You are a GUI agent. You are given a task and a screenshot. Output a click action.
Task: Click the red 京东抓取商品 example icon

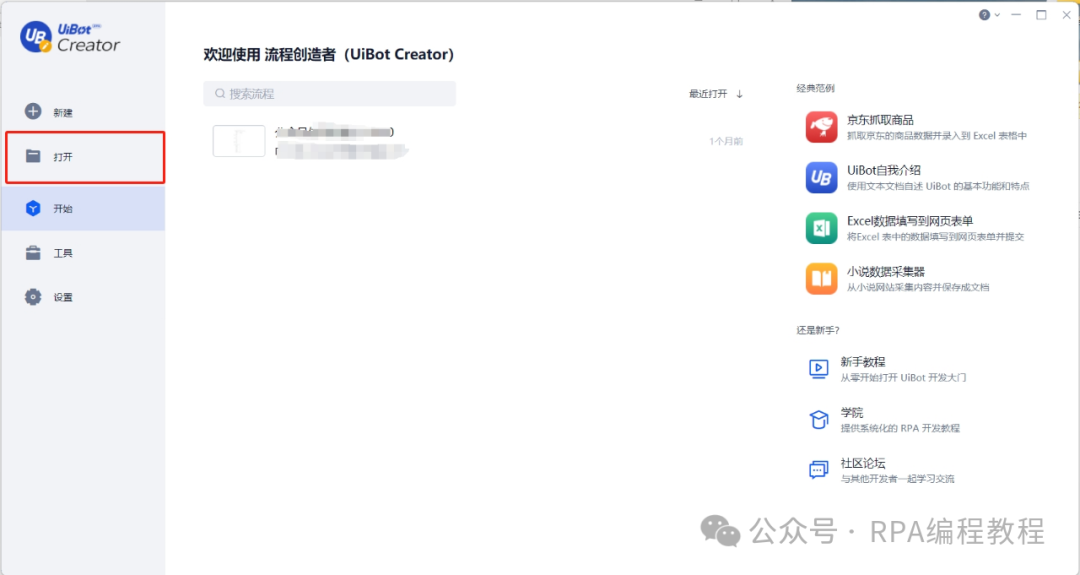[x=821, y=127]
